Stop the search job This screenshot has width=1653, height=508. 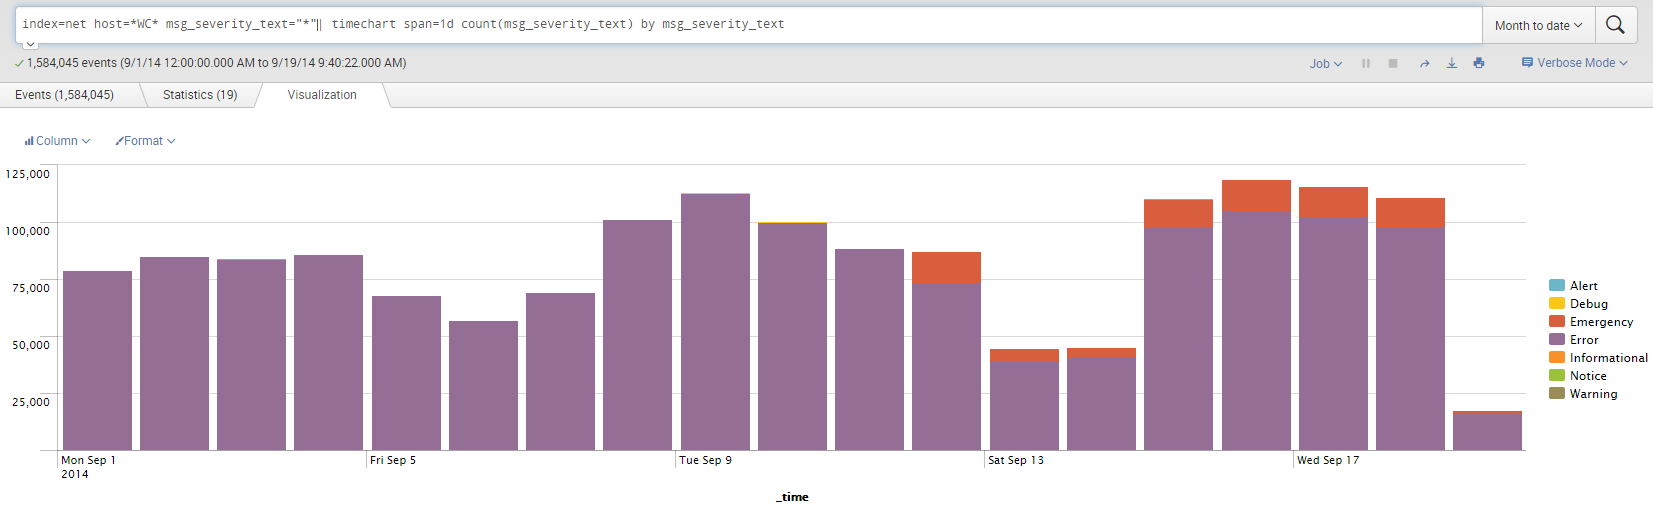click(1393, 63)
